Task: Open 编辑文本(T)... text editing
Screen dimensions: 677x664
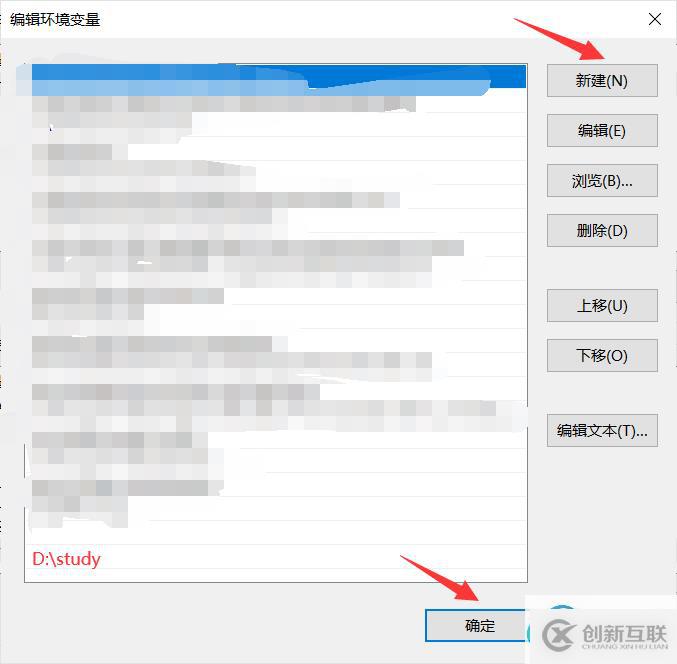Action: click(602, 430)
